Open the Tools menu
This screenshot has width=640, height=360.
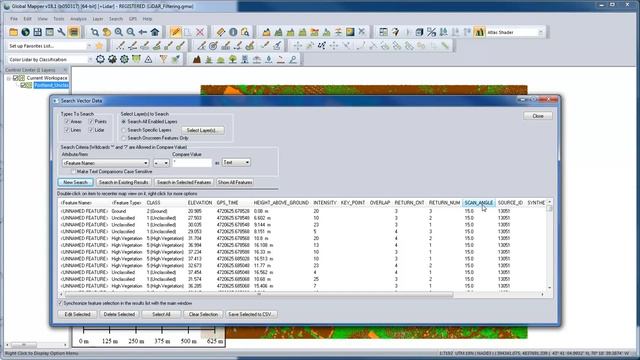coord(59,19)
